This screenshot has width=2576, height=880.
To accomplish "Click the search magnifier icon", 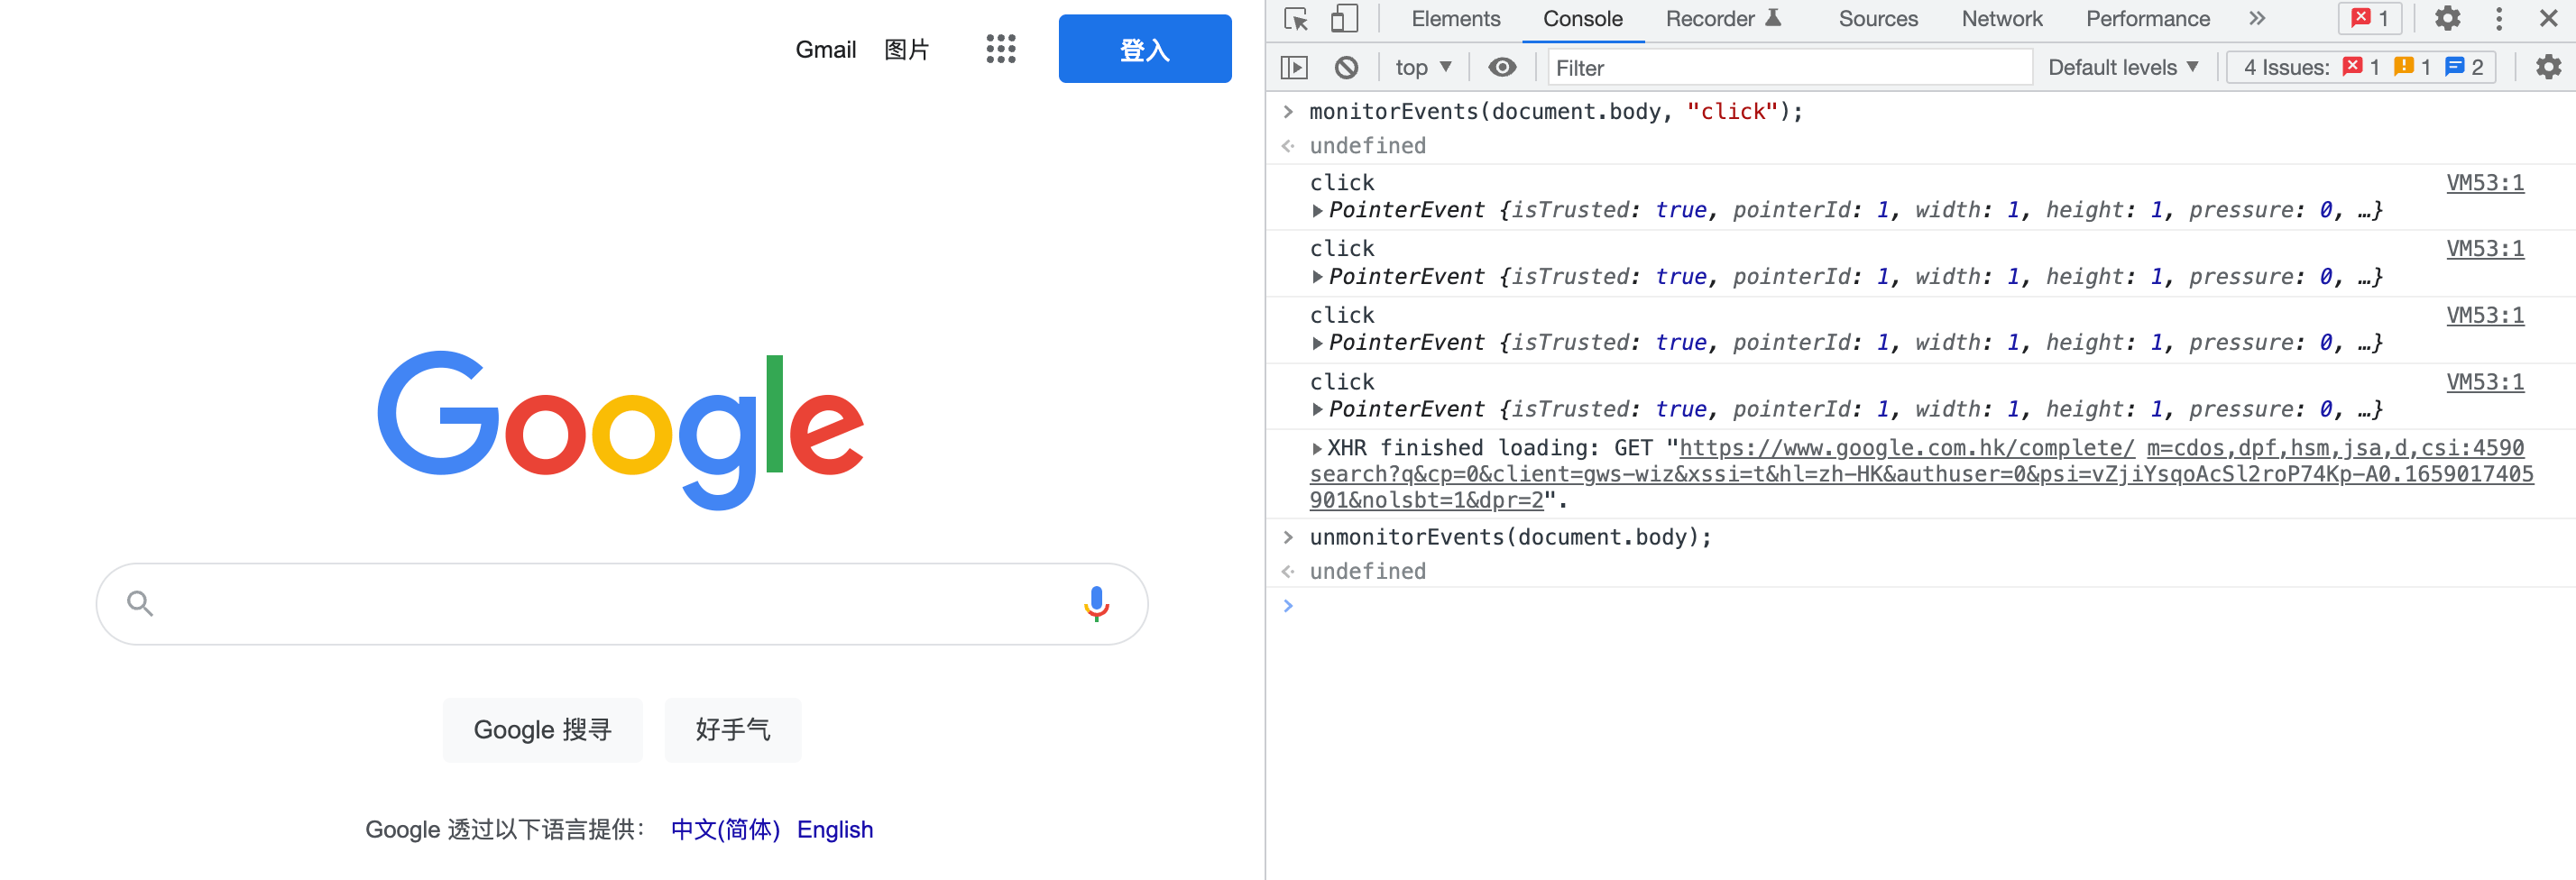I will tap(139, 604).
